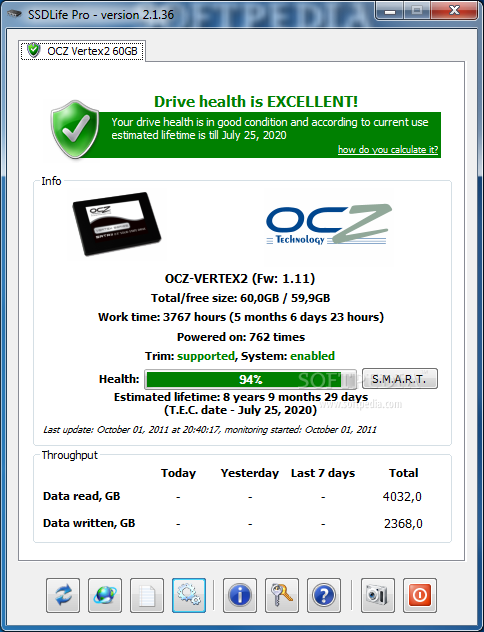484x632 pixels.
Task: Open settings with the gears icon
Action: click(x=189, y=595)
